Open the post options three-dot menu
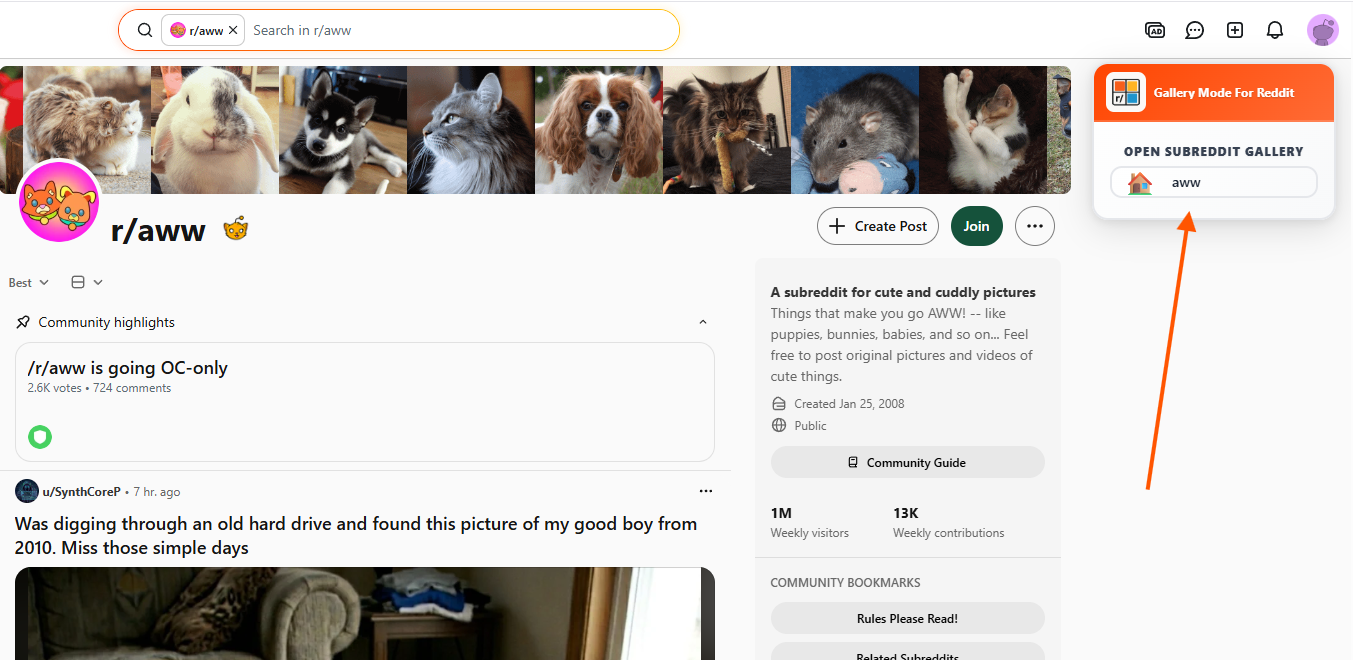 click(x=706, y=491)
